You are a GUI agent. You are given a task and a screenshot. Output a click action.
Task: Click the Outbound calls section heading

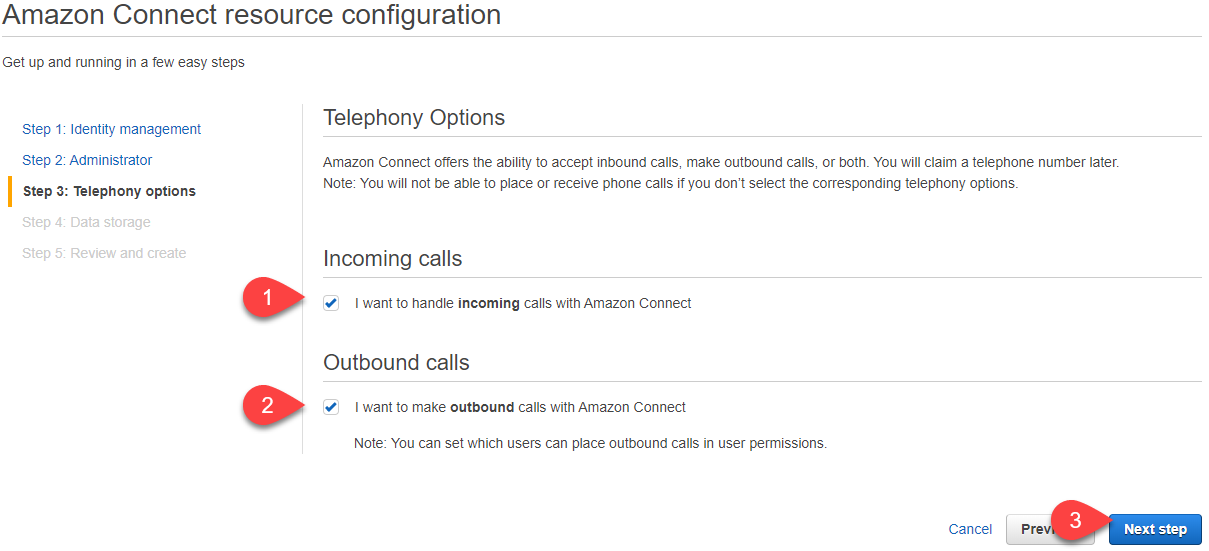point(396,362)
